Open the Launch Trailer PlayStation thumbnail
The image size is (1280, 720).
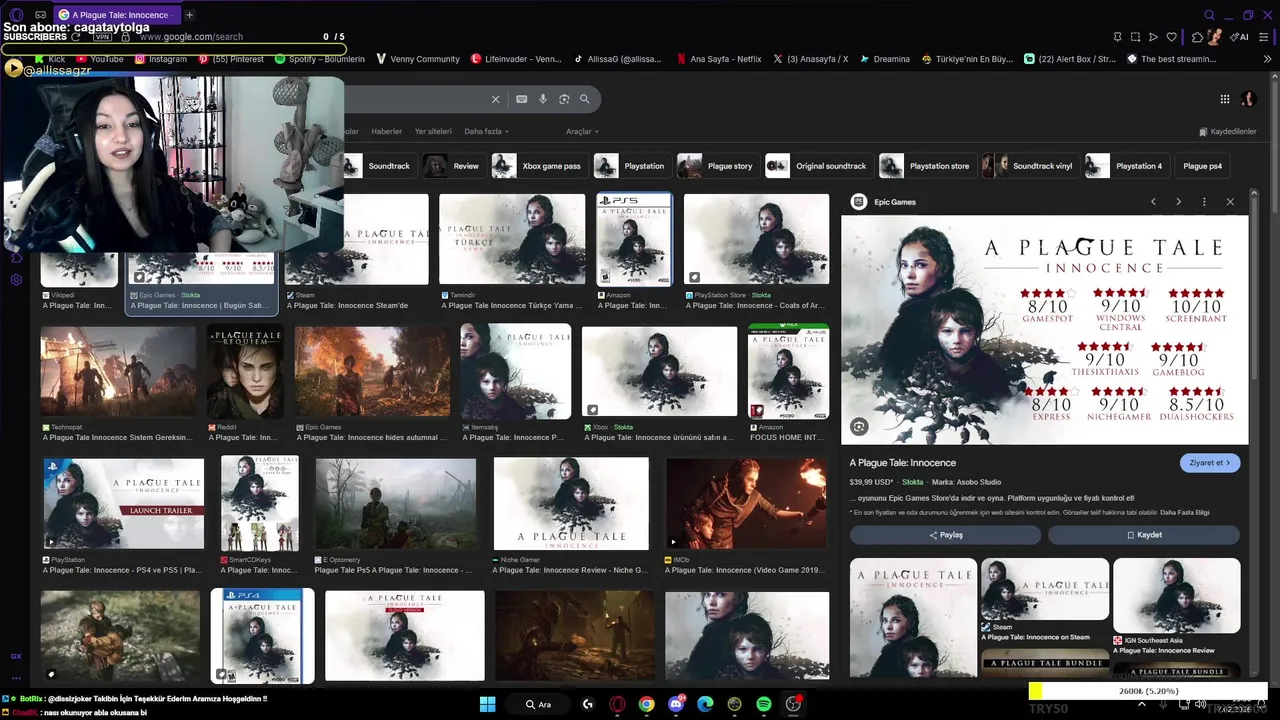(x=124, y=503)
